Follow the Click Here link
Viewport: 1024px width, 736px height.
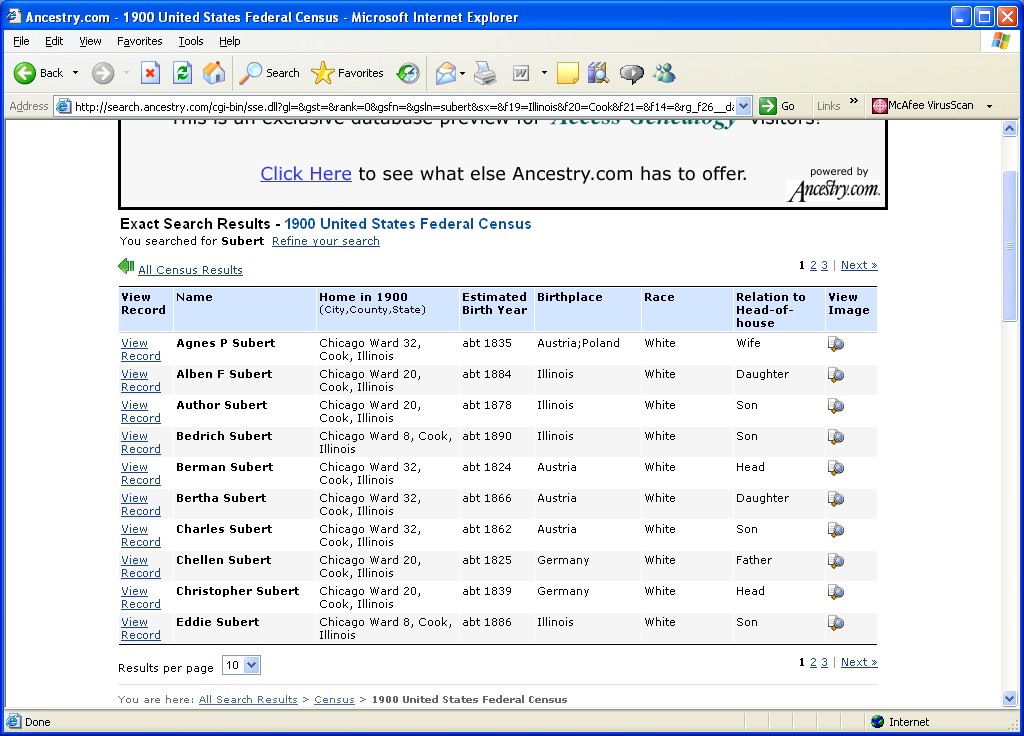click(306, 174)
